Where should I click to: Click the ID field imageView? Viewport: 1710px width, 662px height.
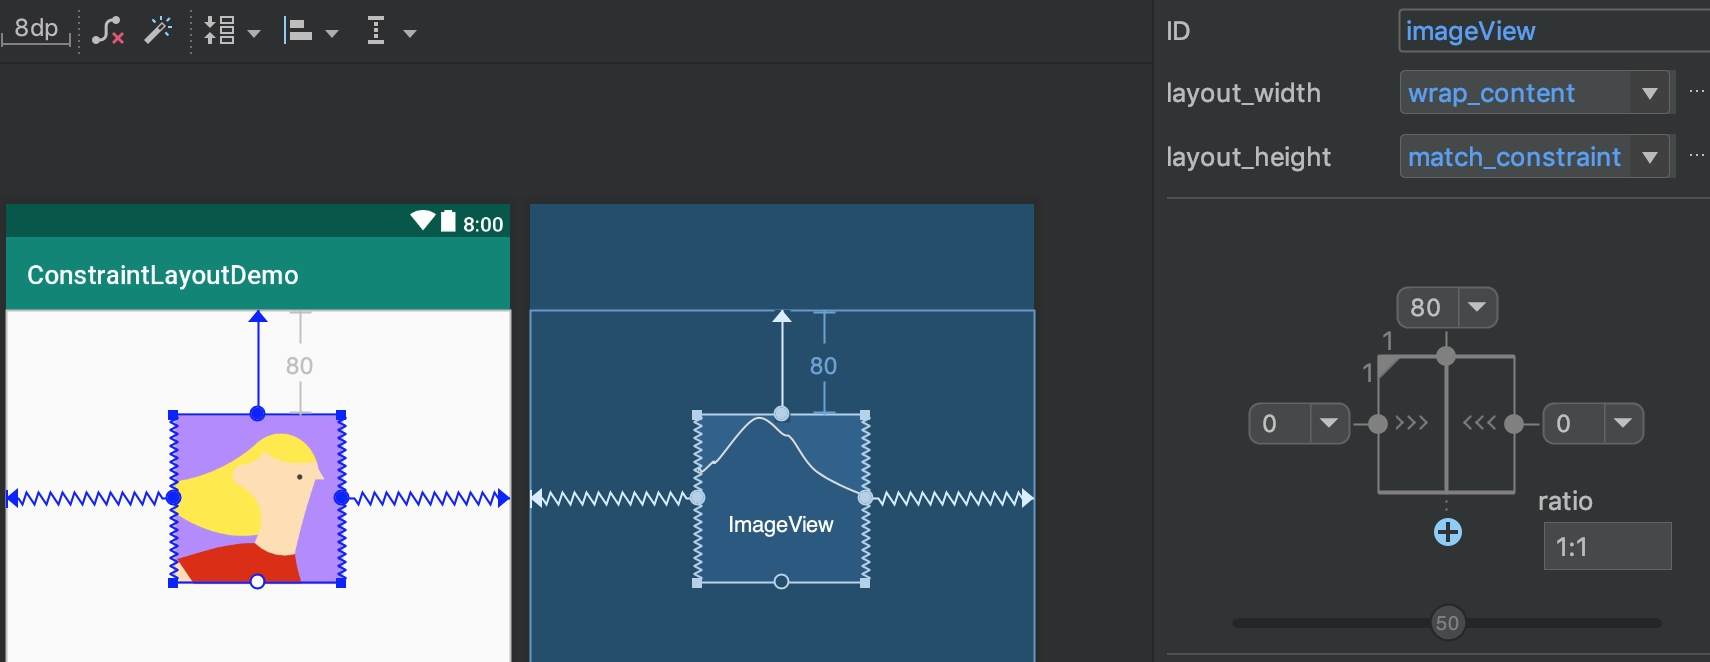point(1554,31)
